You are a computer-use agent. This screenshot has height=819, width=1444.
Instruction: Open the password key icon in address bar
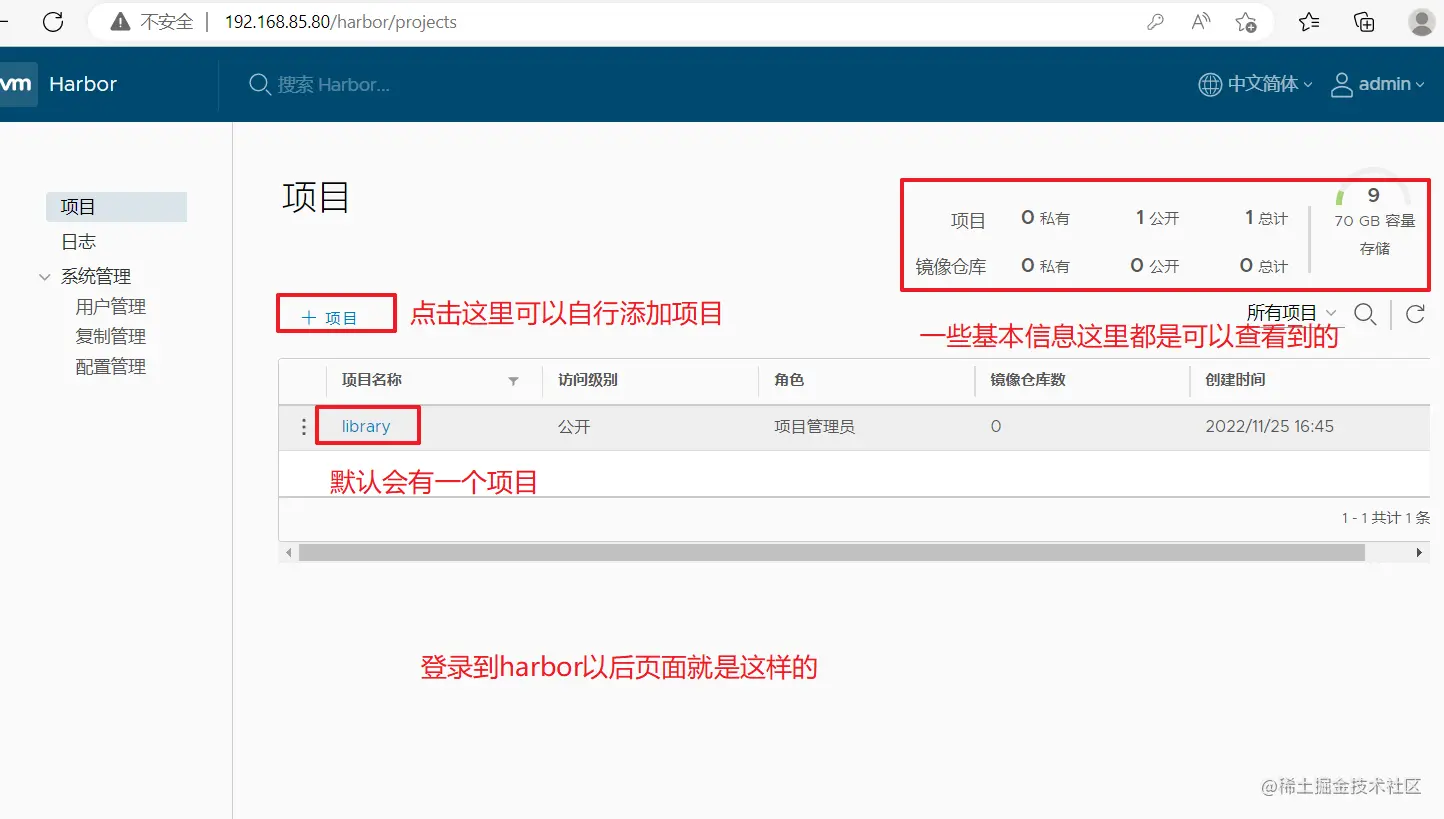click(x=1155, y=22)
